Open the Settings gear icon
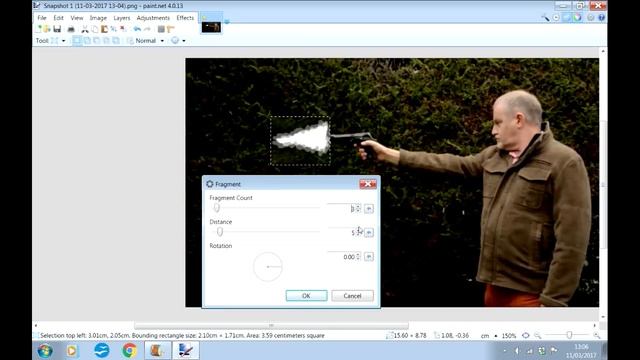This screenshot has width=640, height=360. tap(591, 18)
